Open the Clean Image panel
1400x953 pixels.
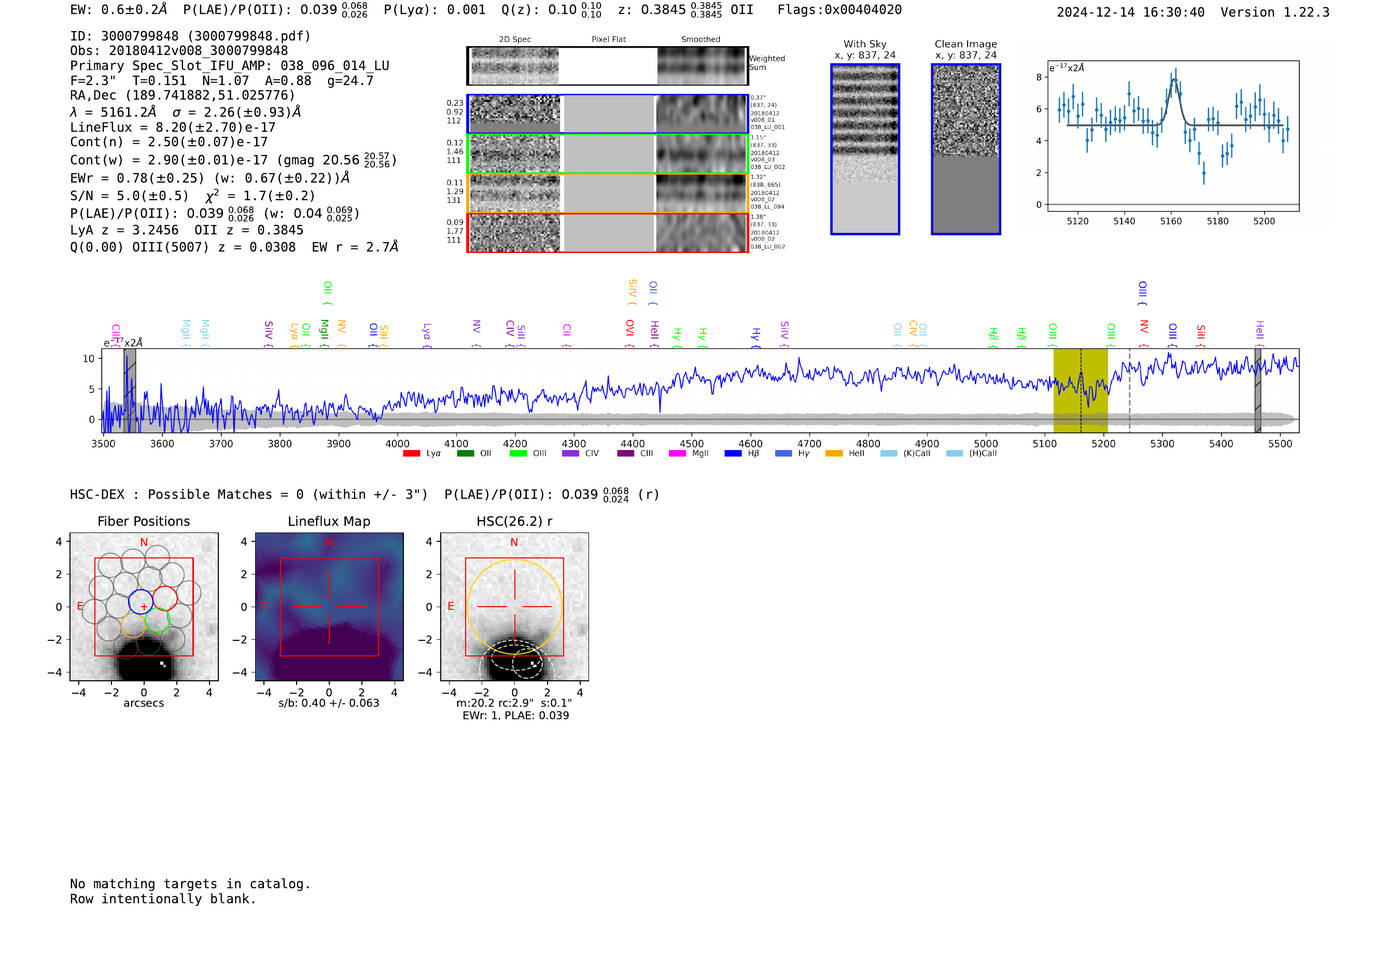[966, 150]
